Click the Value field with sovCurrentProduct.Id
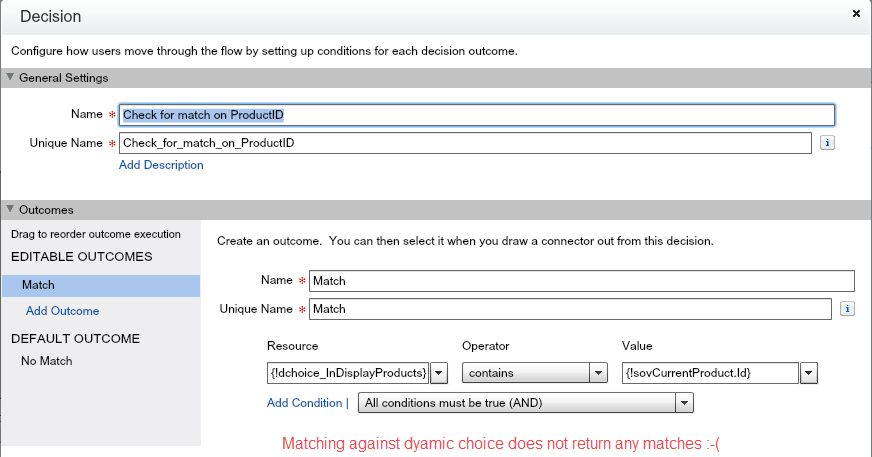The height and width of the screenshot is (457, 872). point(709,373)
